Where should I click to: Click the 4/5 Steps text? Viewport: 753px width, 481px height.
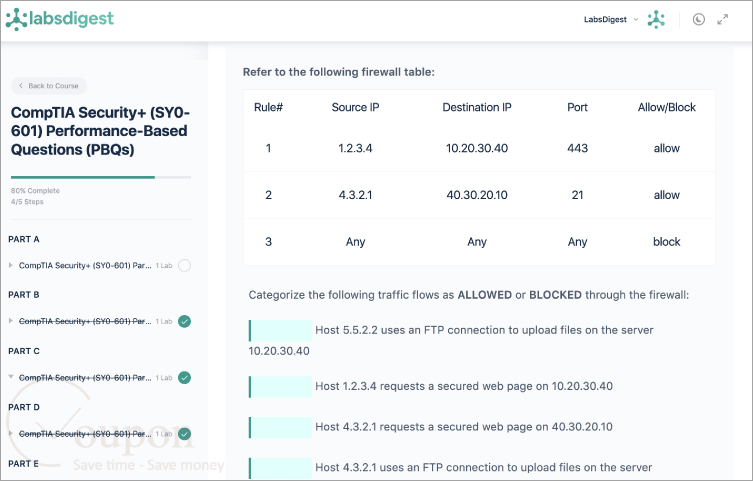click(x=27, y=202)
